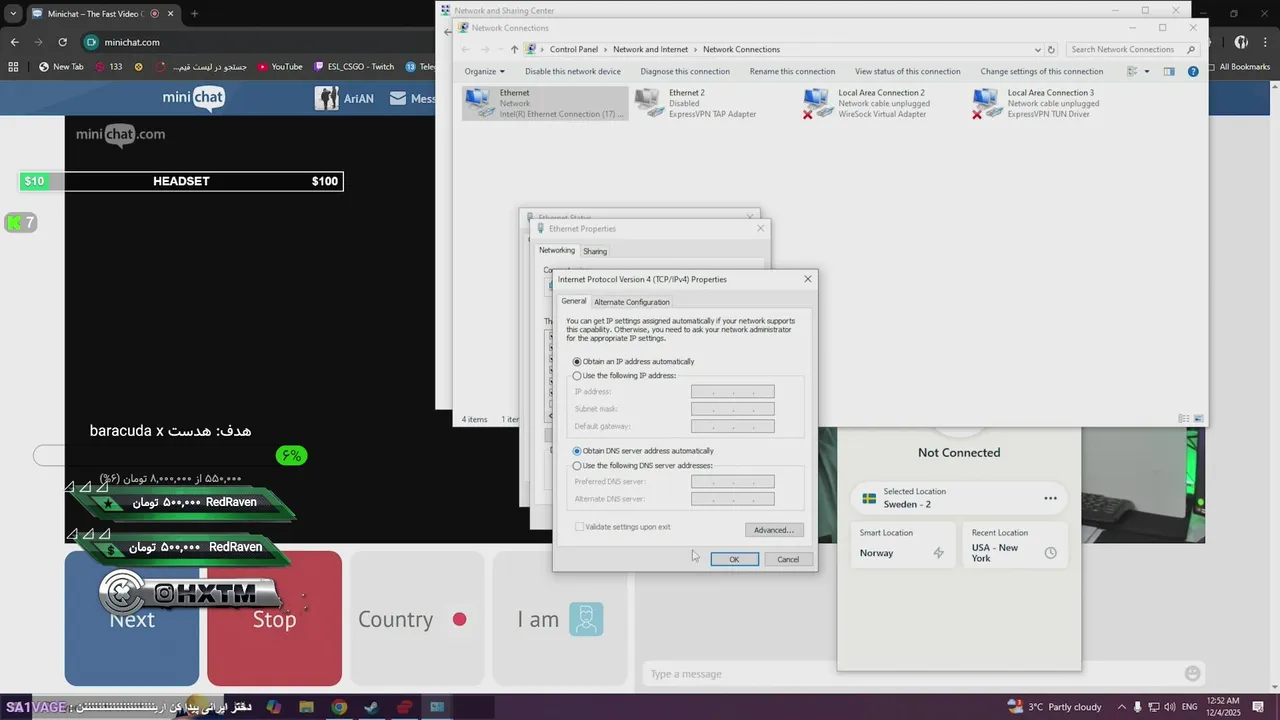Show hidden tray icons chevron
The width and height of the screenshot is (1280, 720).
1121,707
